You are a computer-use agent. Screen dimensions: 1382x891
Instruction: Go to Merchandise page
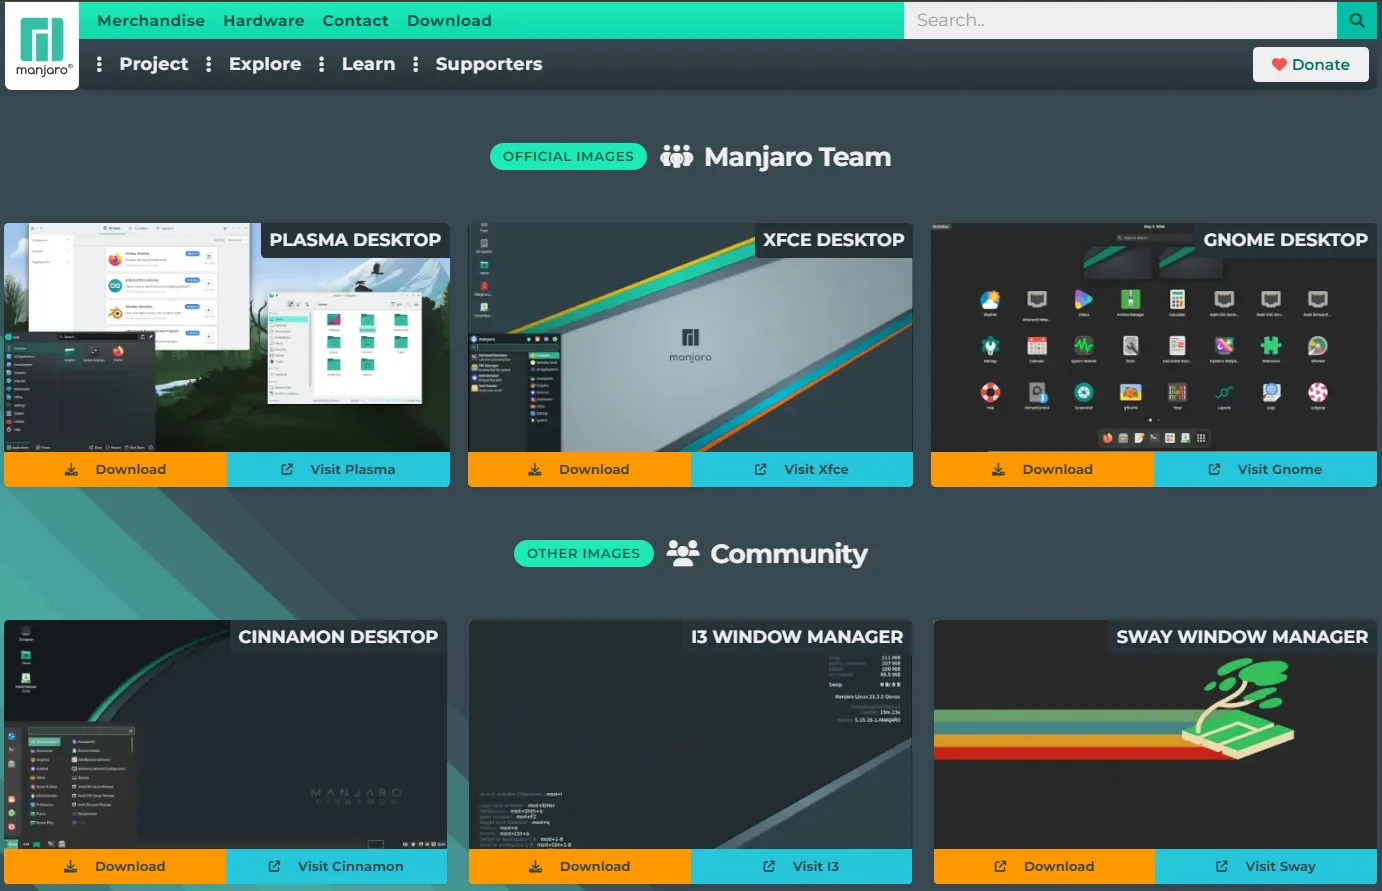click(151, 20)
